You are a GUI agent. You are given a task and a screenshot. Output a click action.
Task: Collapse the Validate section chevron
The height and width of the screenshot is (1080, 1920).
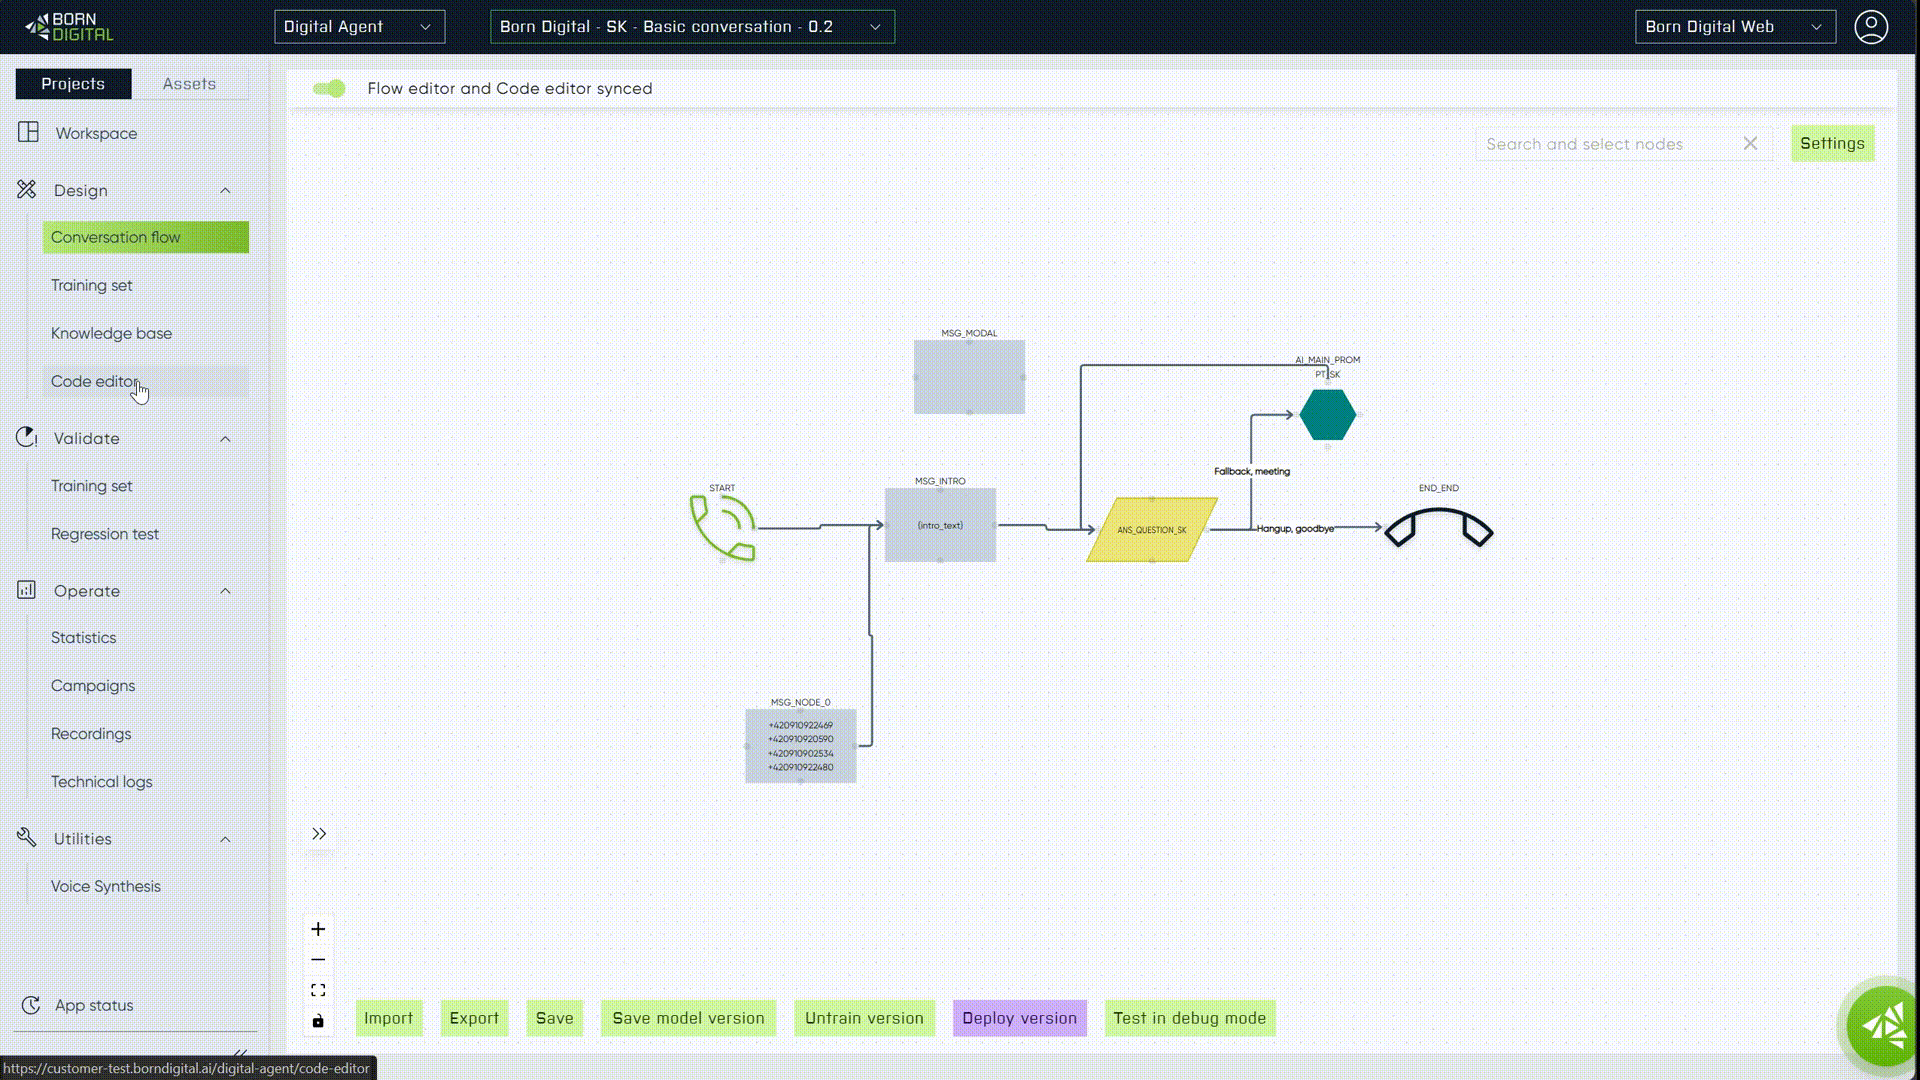point(225,439)
